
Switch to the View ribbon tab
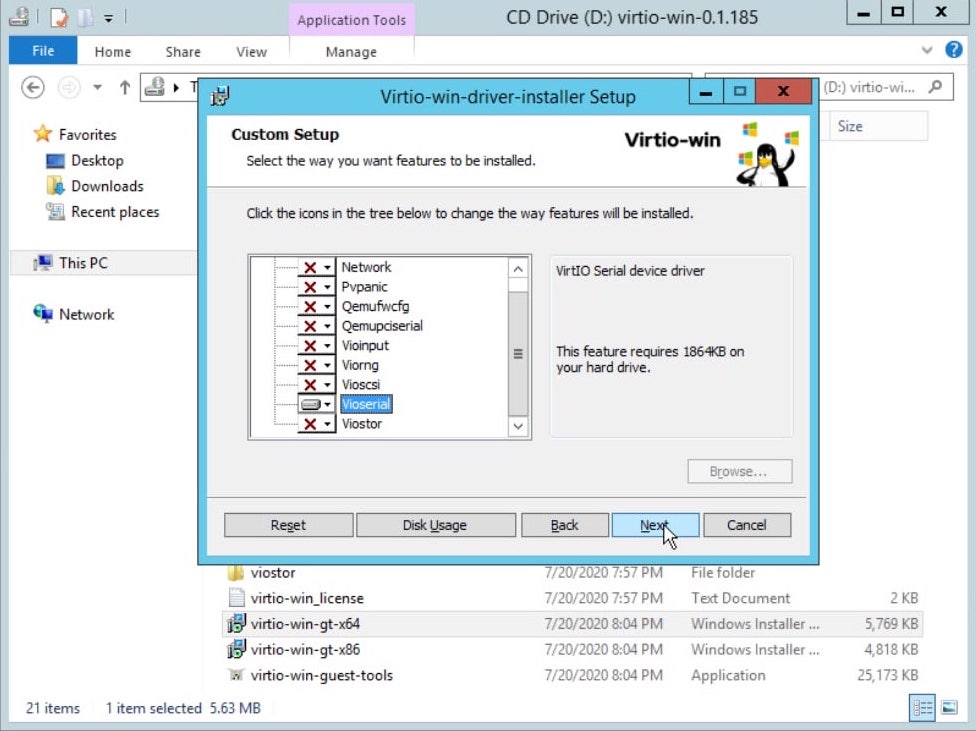(x=251, y=52)
